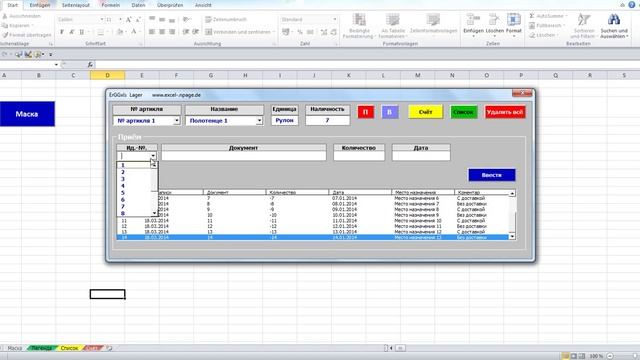
Task: Open Sortieren und Filtern
Action: tap(584, 25)
